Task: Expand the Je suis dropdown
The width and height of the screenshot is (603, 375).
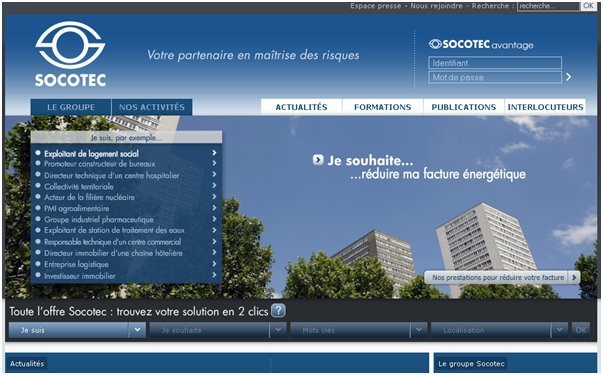Action: tap(137, 330)
